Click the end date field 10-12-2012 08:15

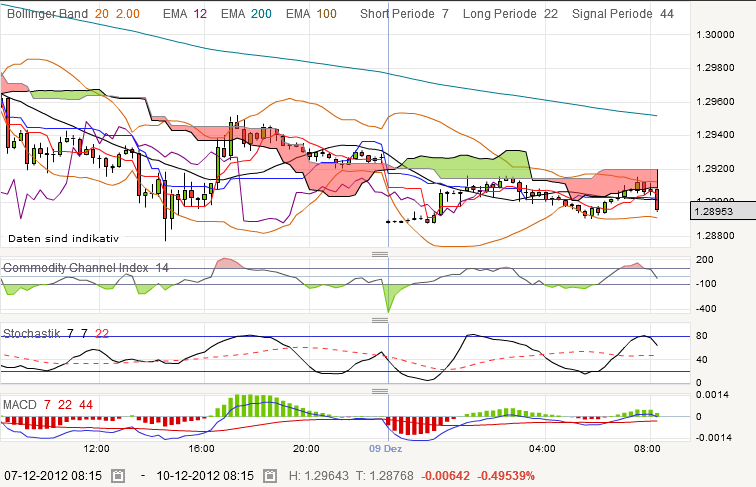pos(205,476)
